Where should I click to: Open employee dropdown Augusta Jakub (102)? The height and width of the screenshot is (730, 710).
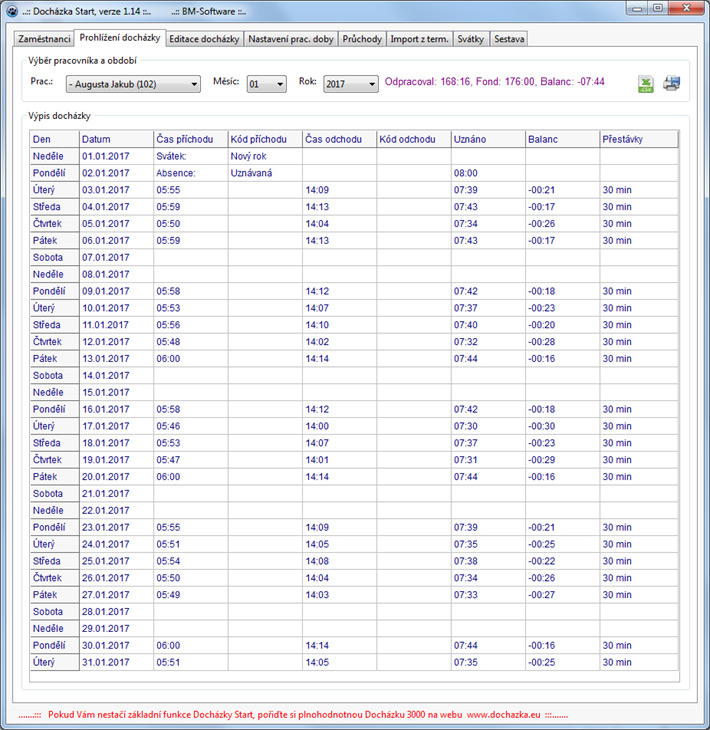[133, 84]
